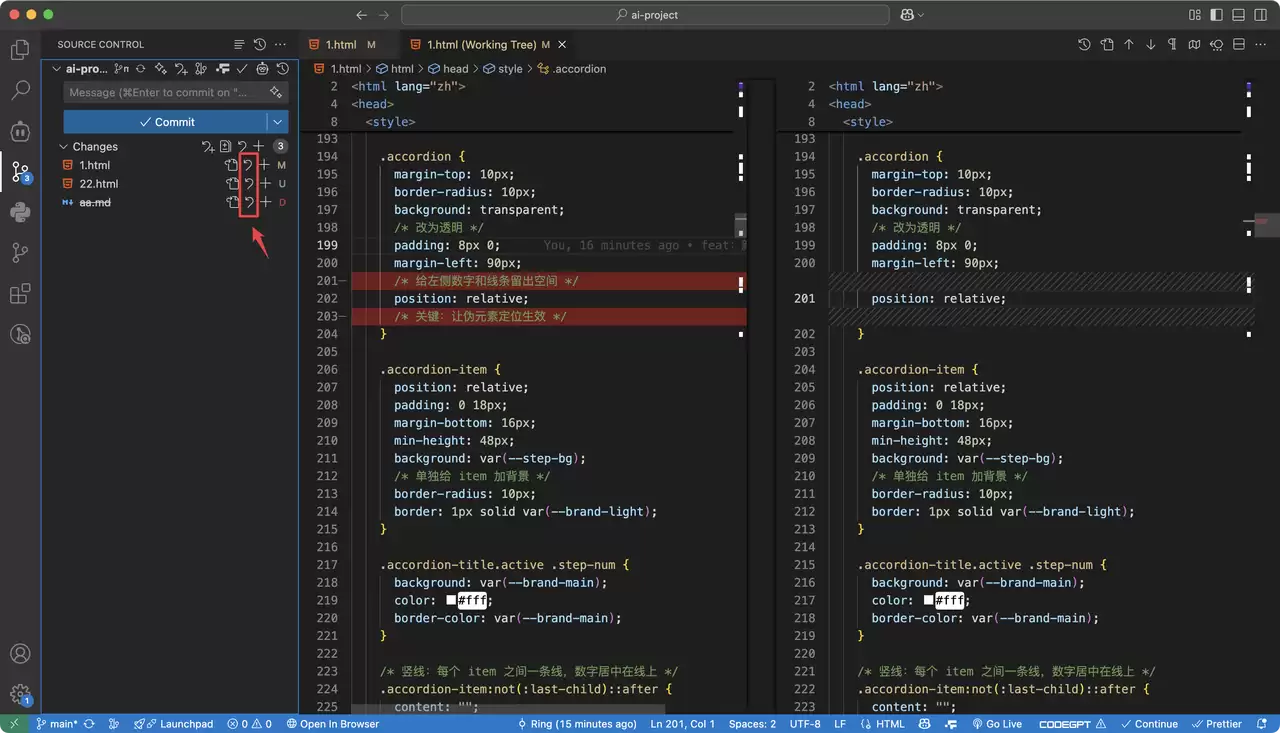Open file icon for 22.html row
The height and width of the screenshot is (733, 1280).
pos(231,184)
